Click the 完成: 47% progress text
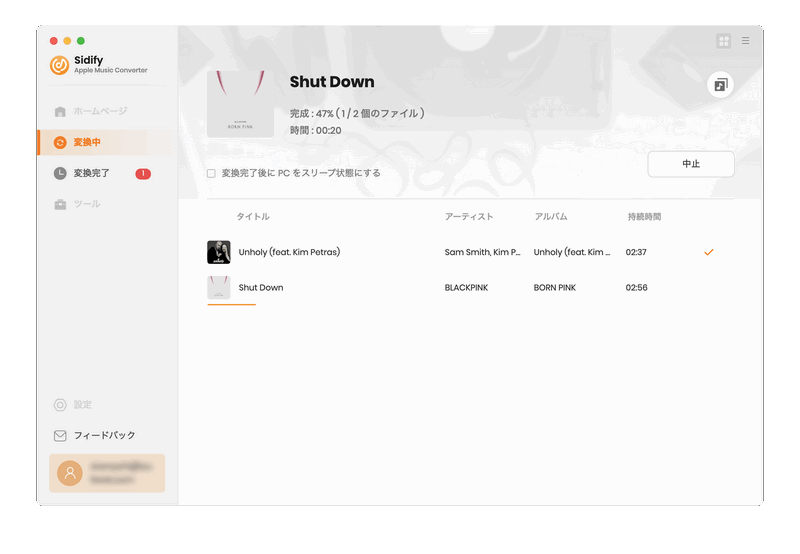 (357, 113)
